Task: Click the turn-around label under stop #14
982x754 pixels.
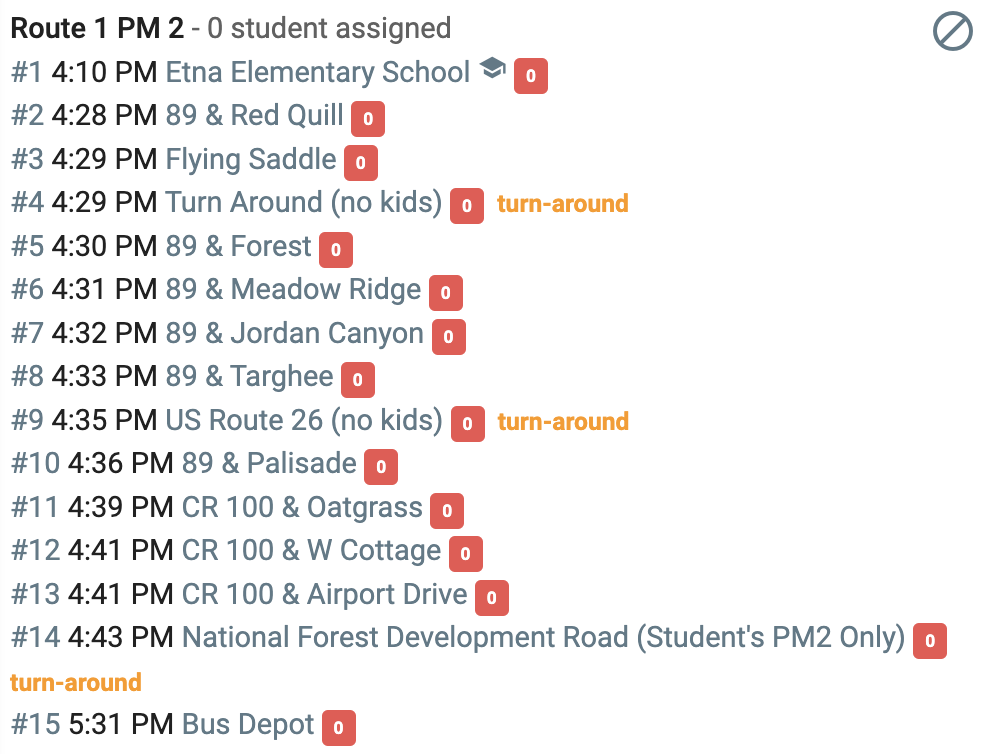Action: click(76, 683)
